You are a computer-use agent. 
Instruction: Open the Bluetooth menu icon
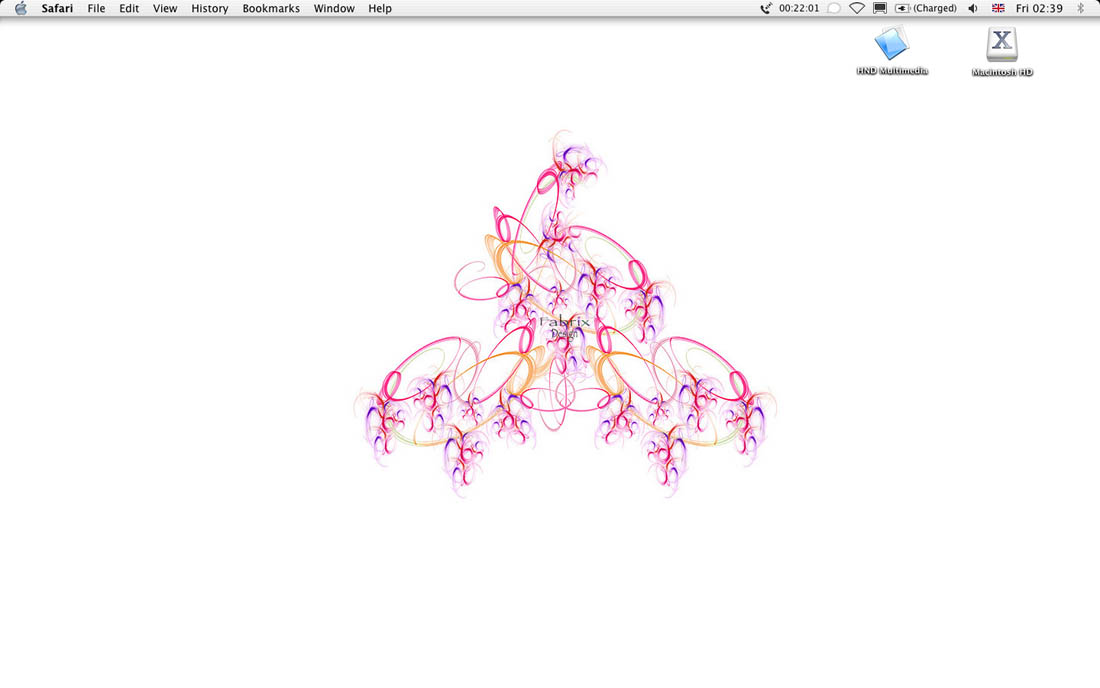1080,8
